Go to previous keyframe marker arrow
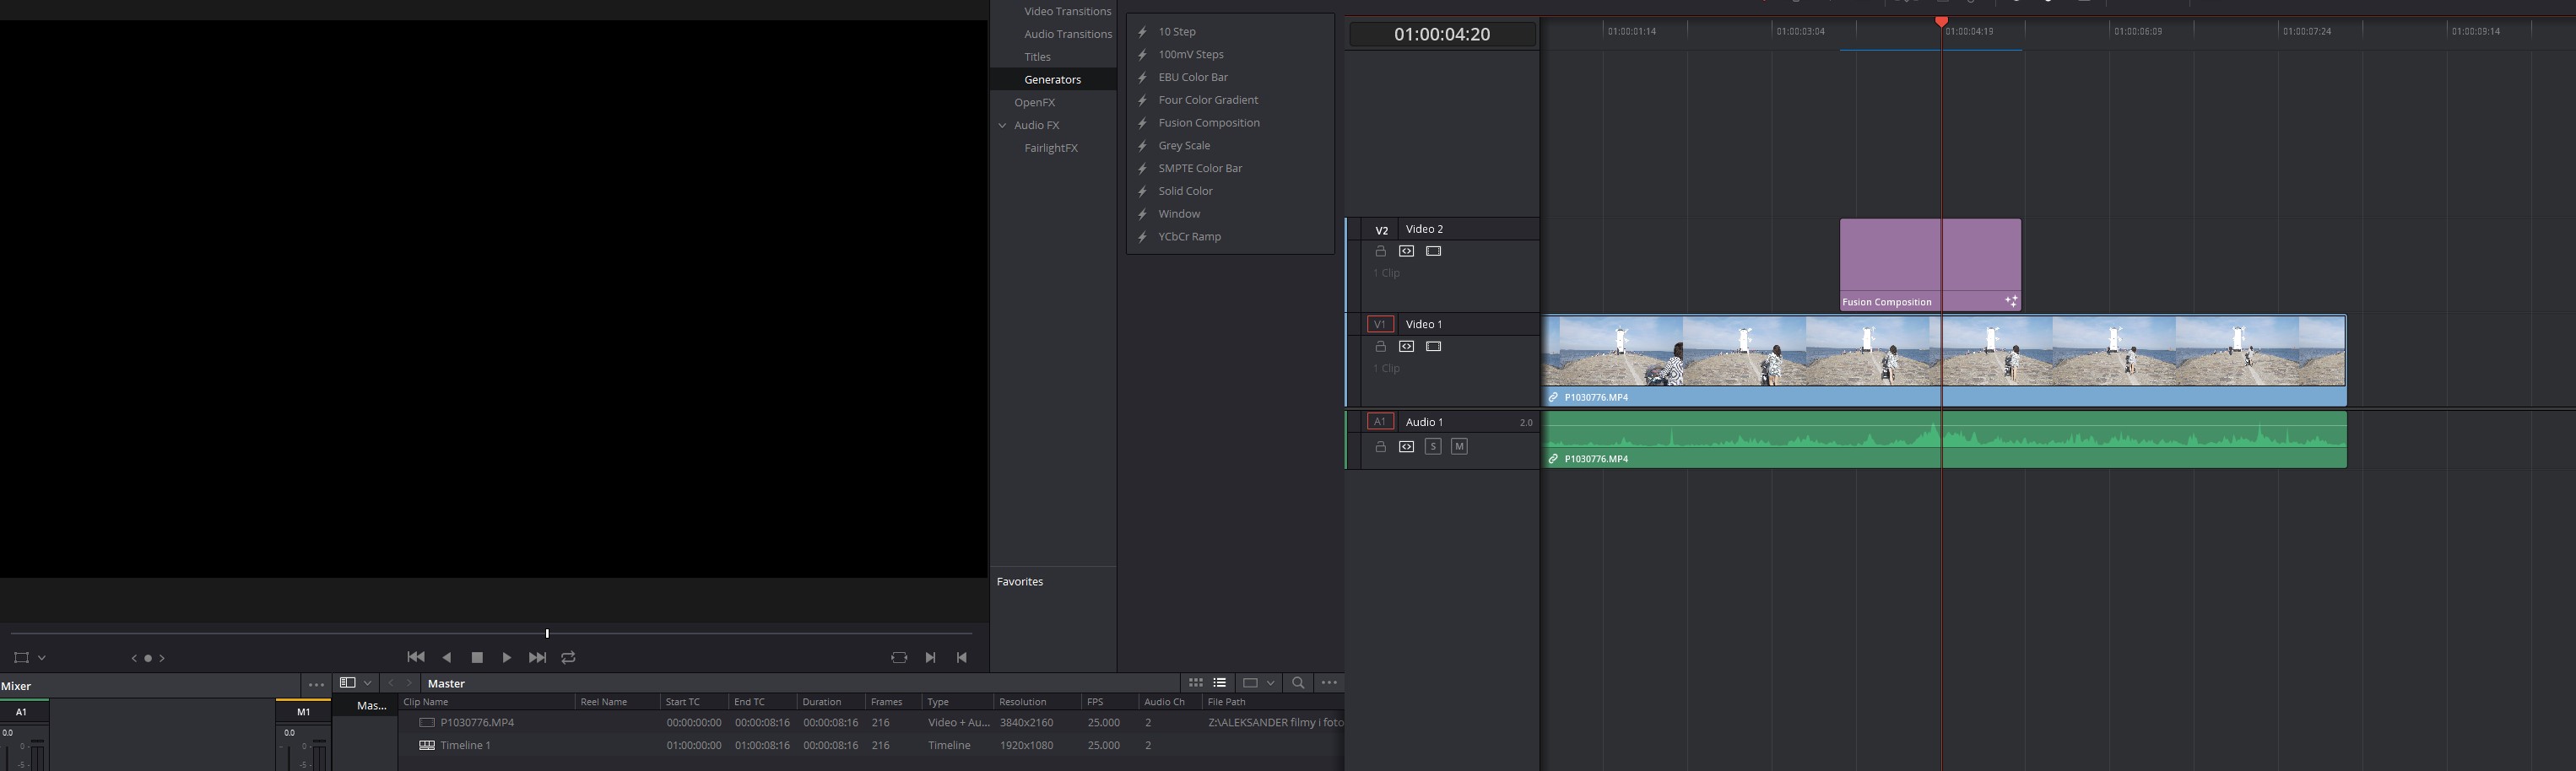 134,658
